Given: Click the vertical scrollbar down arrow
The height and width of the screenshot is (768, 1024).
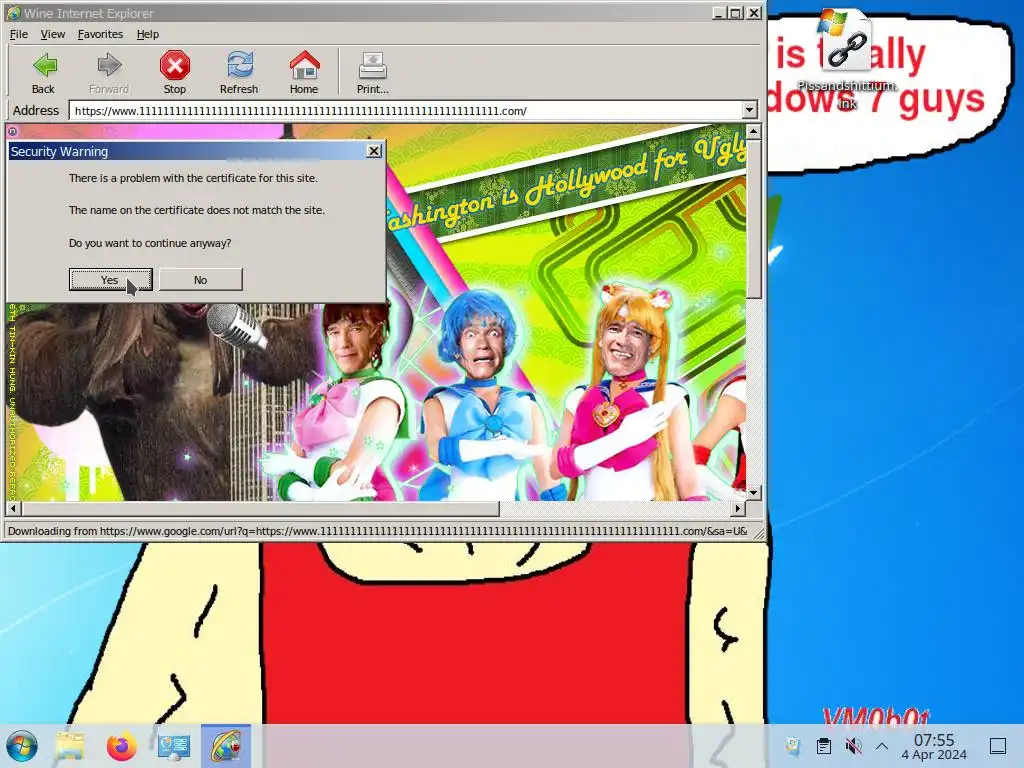Looking at the screenshot, I should point(754,493).
